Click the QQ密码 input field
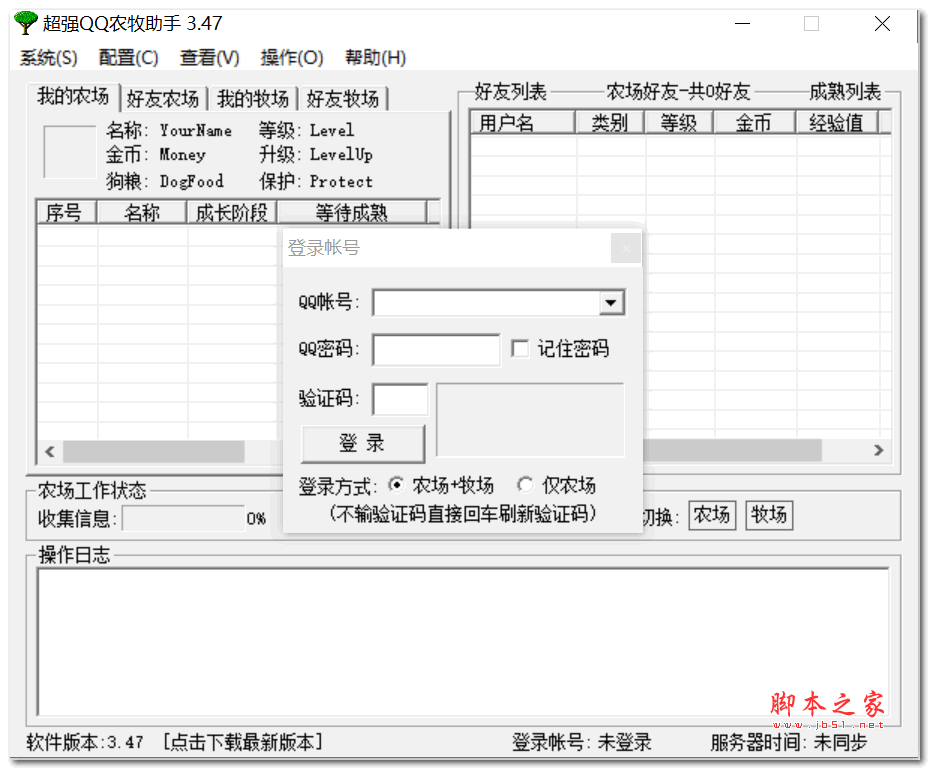The height and width of the screenshot is (771, 931). [435, 349]
